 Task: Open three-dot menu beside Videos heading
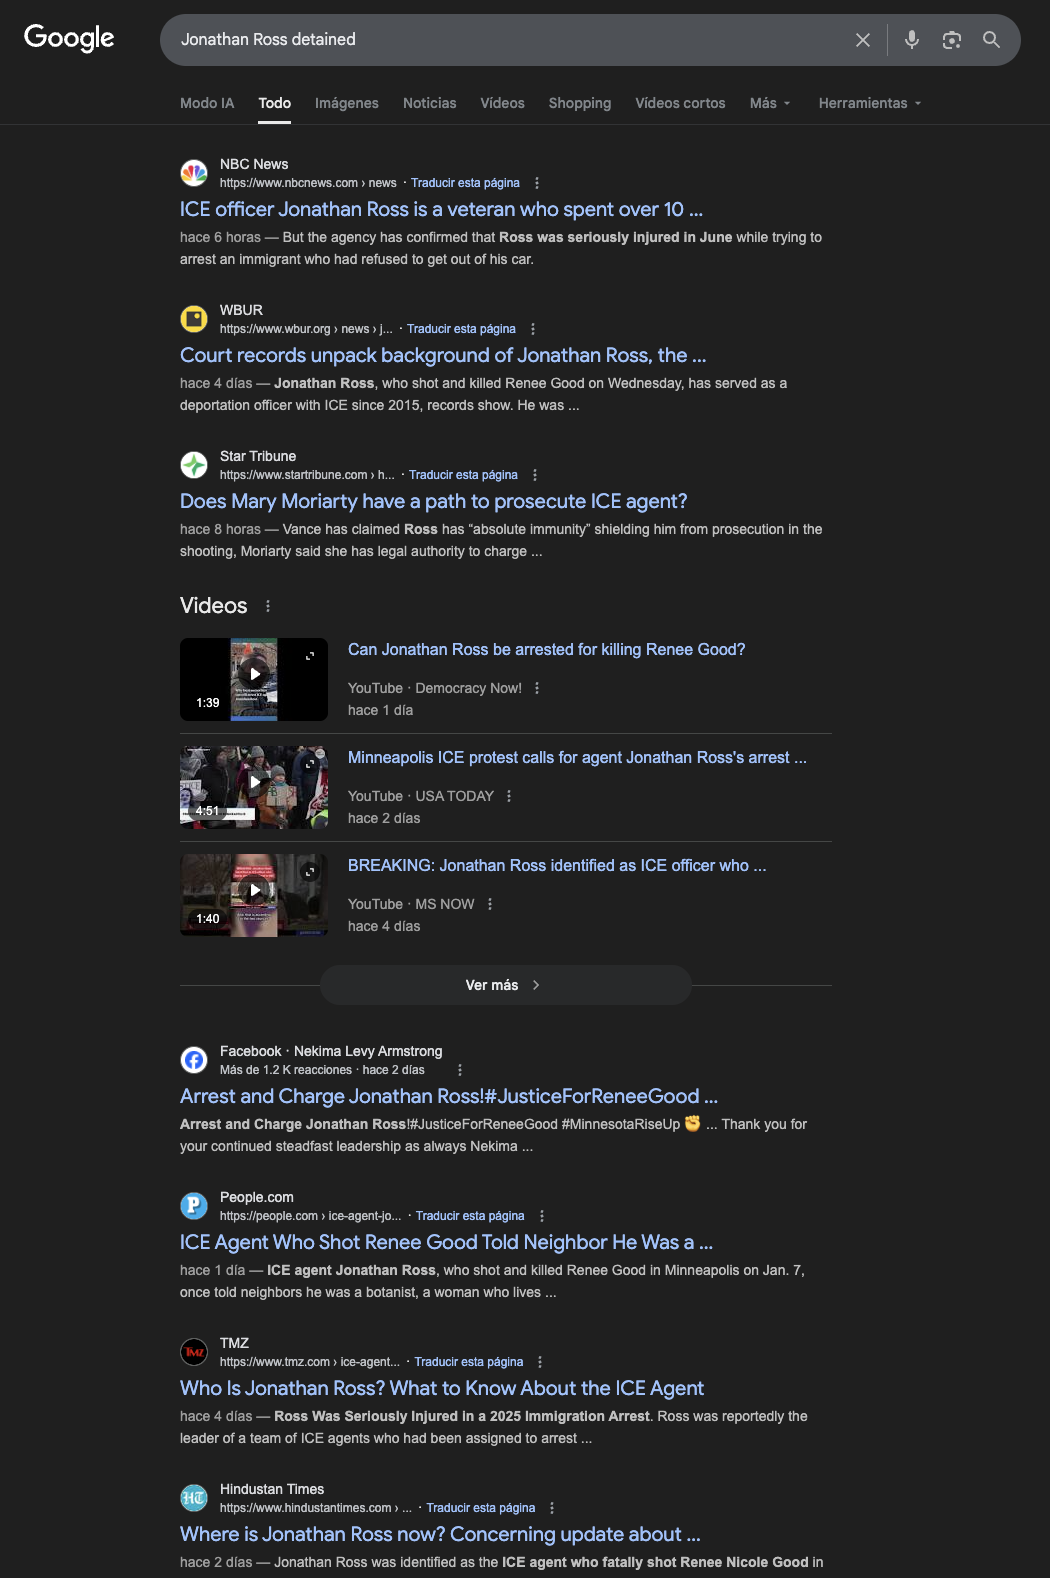(268, 606)
